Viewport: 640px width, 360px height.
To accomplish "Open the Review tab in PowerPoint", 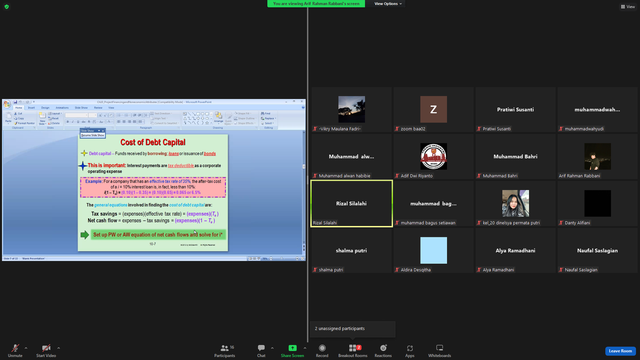I will [98, 108].
